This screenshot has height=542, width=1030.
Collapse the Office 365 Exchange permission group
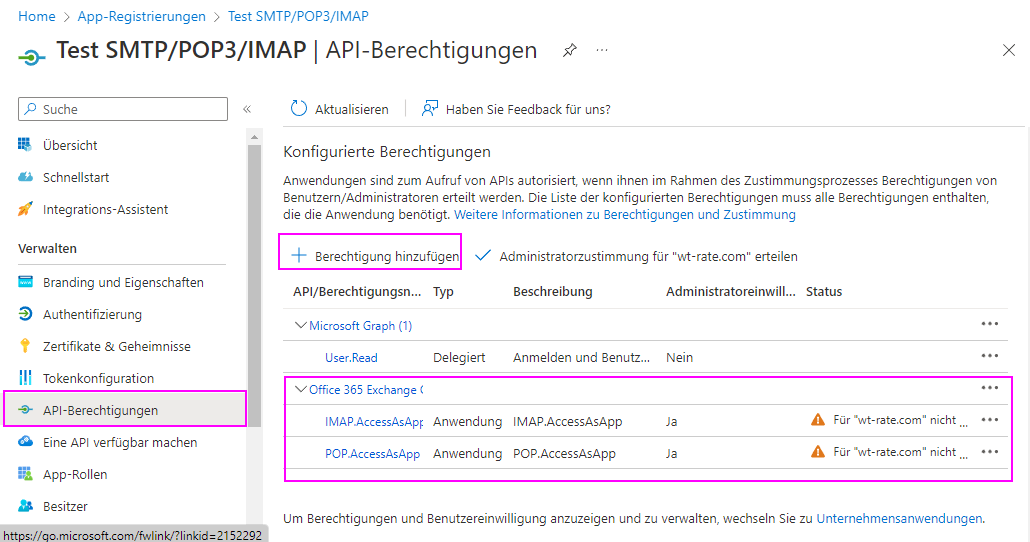[300, 390]
